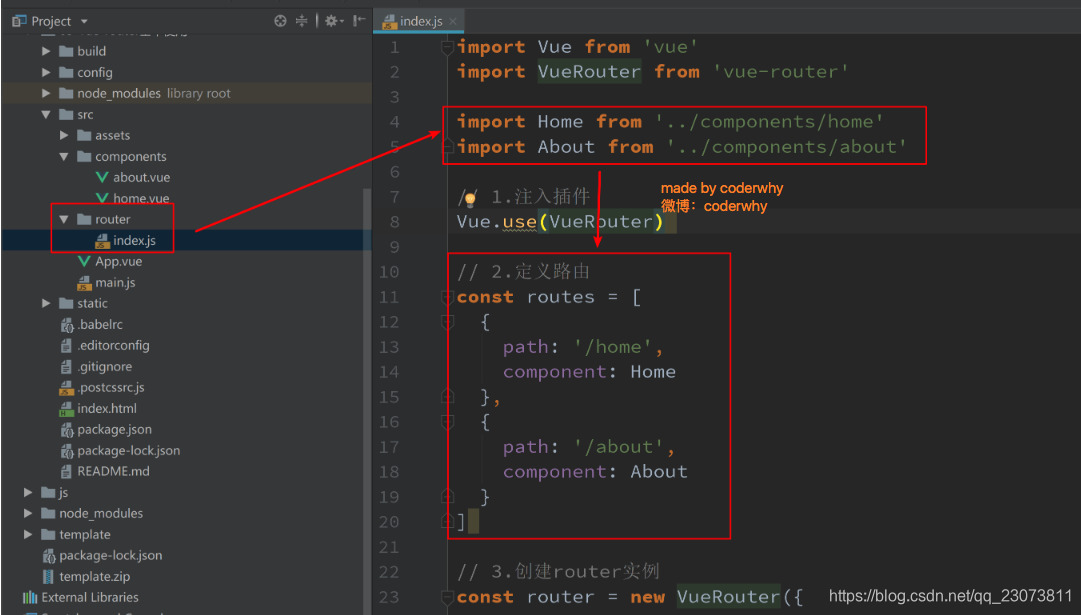Viewport: 1081px width, 615px height.
Task: Click fold marker at end of imports line 5
Action: point(447,146)
